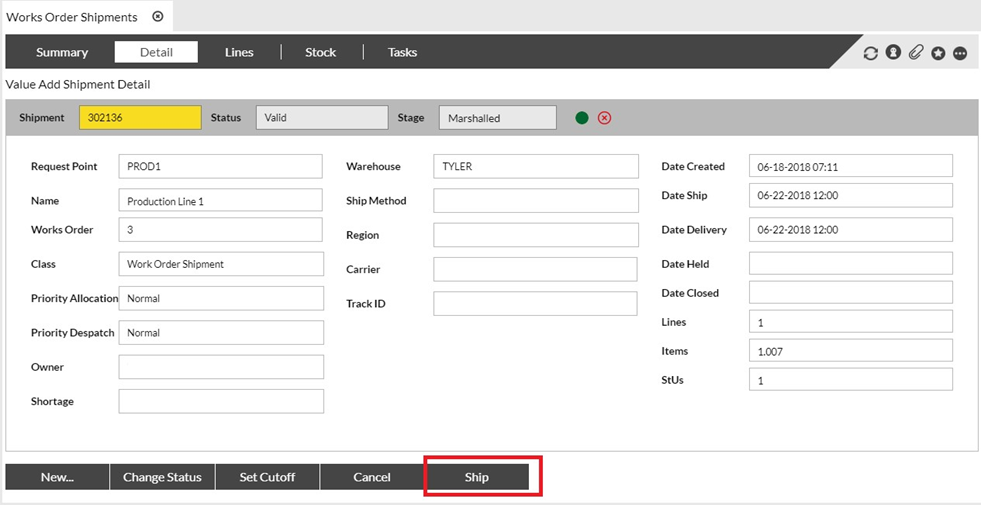Open the Lines tab
The width and height of the screenshot is (981, 505).
click(239, 52)
